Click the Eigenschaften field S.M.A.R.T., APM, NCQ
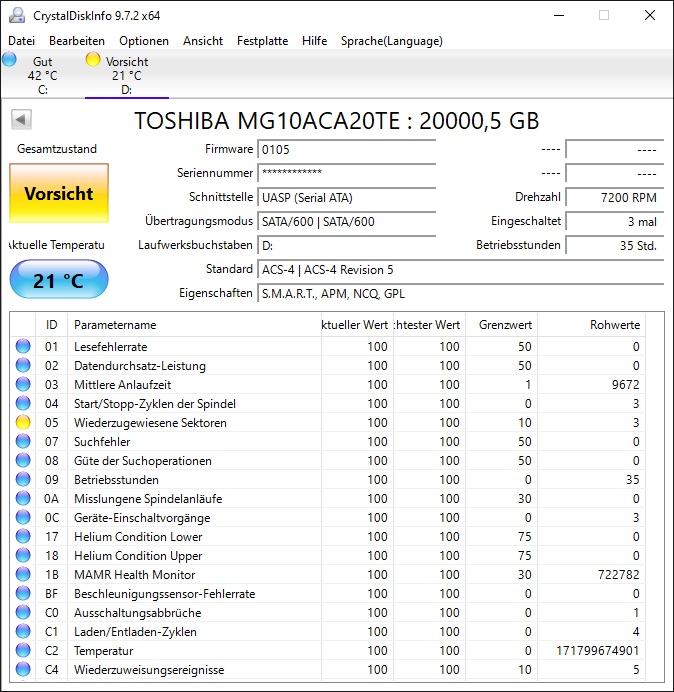 460,293
